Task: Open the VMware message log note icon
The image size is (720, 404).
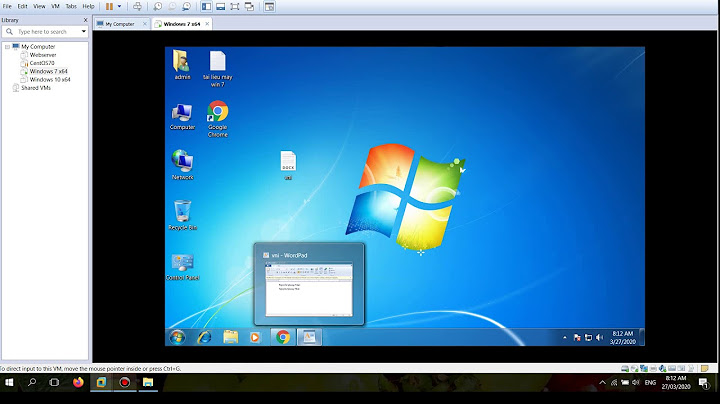Action: [x=705, y=368]
